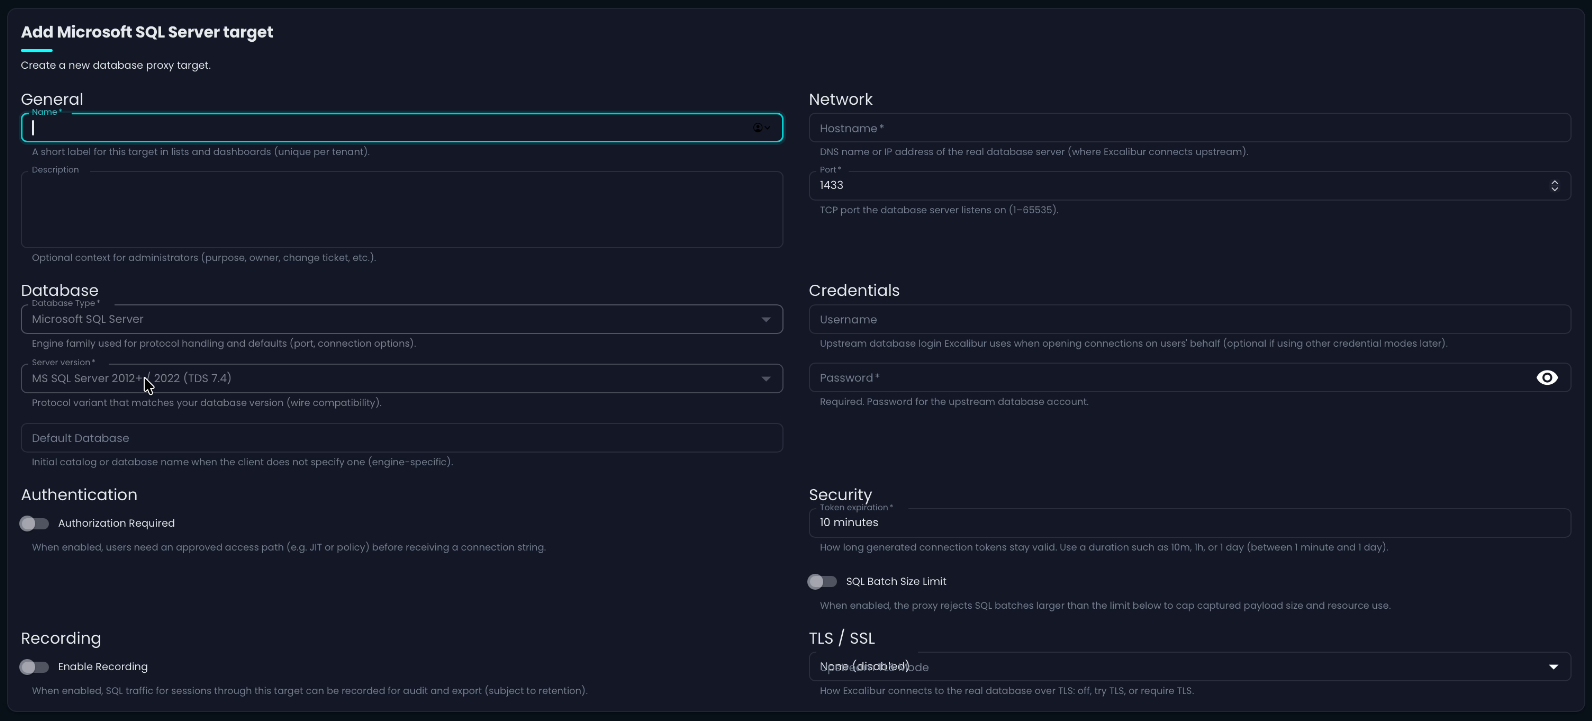Click the 'Upstream database login Excalibur uses' hint
The width and height of the screenshot is (1592, 721).
(x=1133, y=344)
